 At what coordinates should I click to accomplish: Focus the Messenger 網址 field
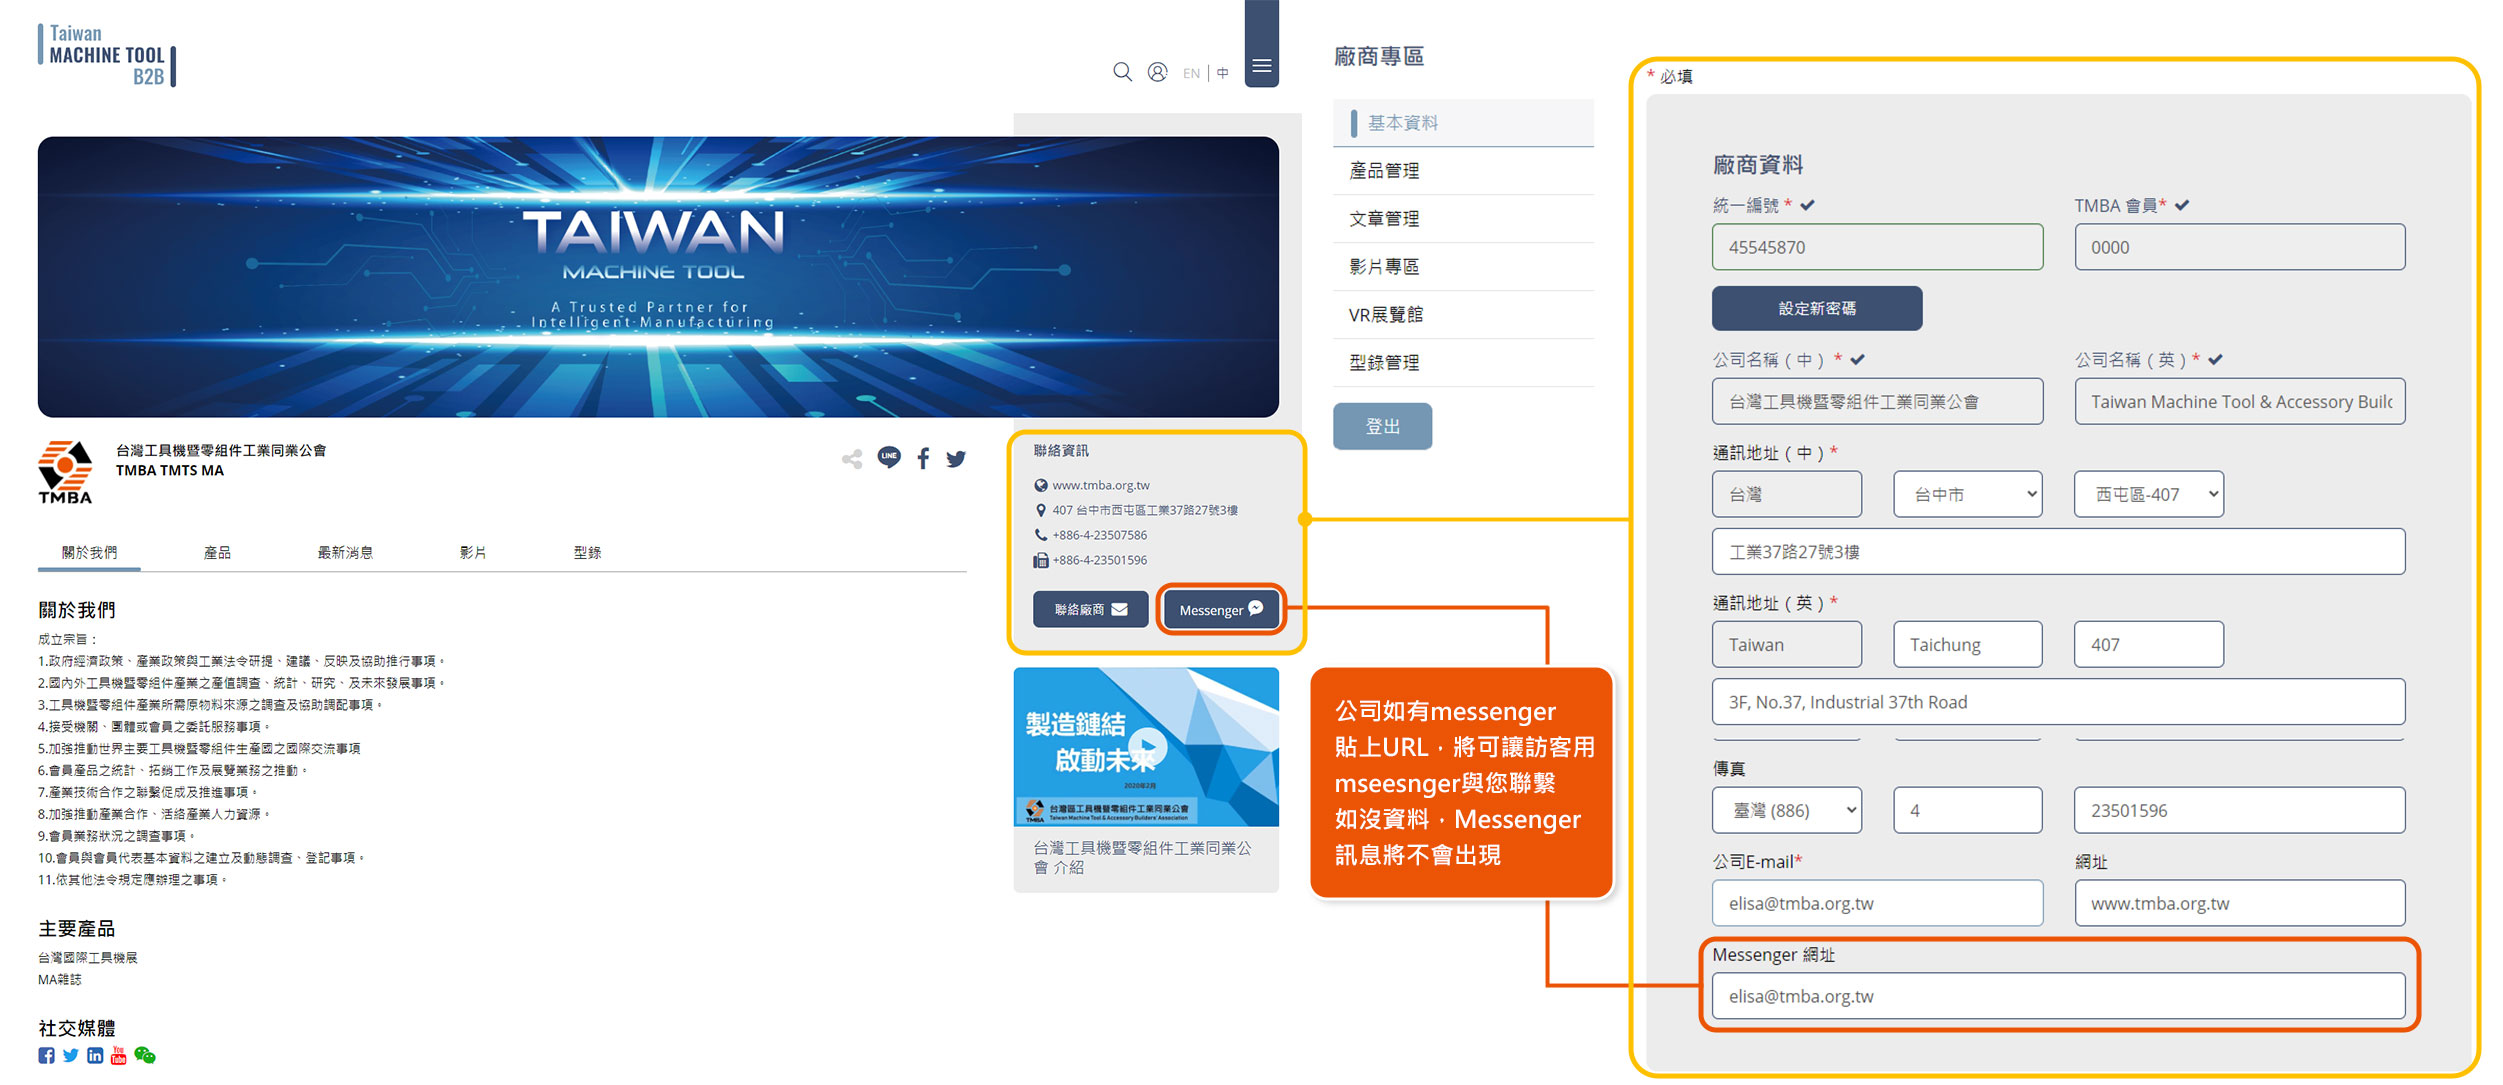pos(2058,996)
